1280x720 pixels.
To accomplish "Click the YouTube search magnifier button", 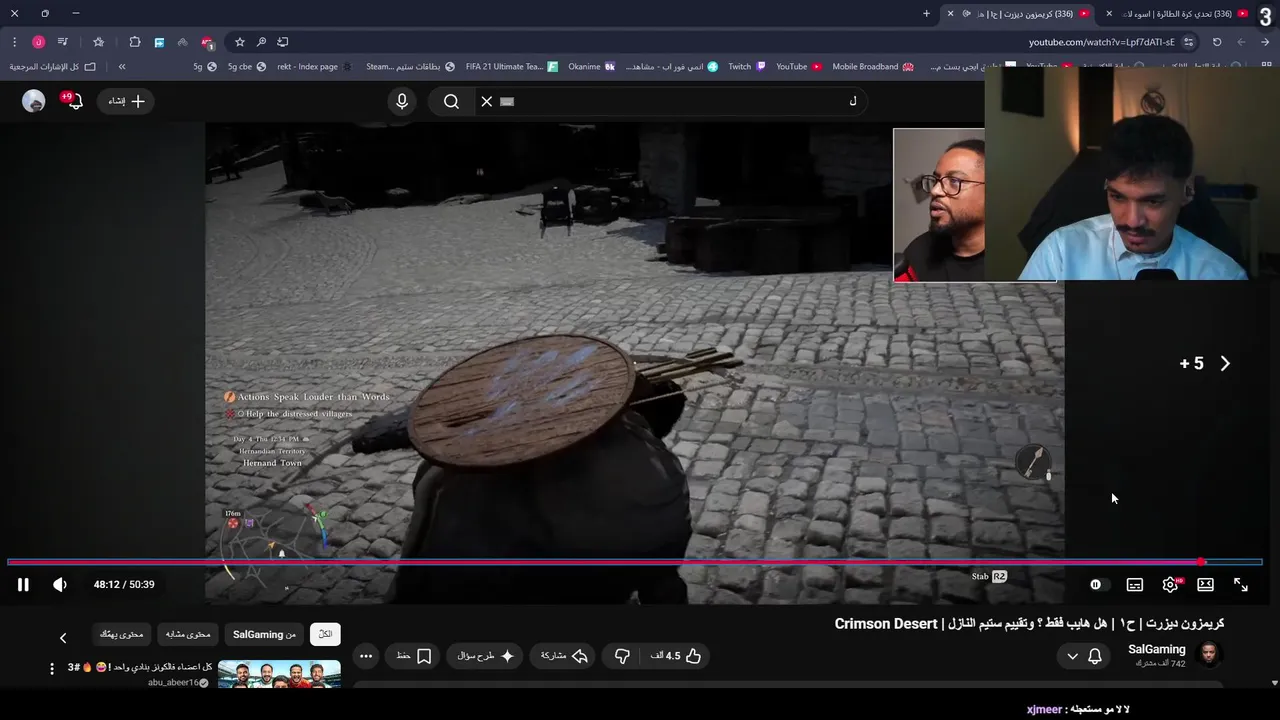I will (451, 101).
